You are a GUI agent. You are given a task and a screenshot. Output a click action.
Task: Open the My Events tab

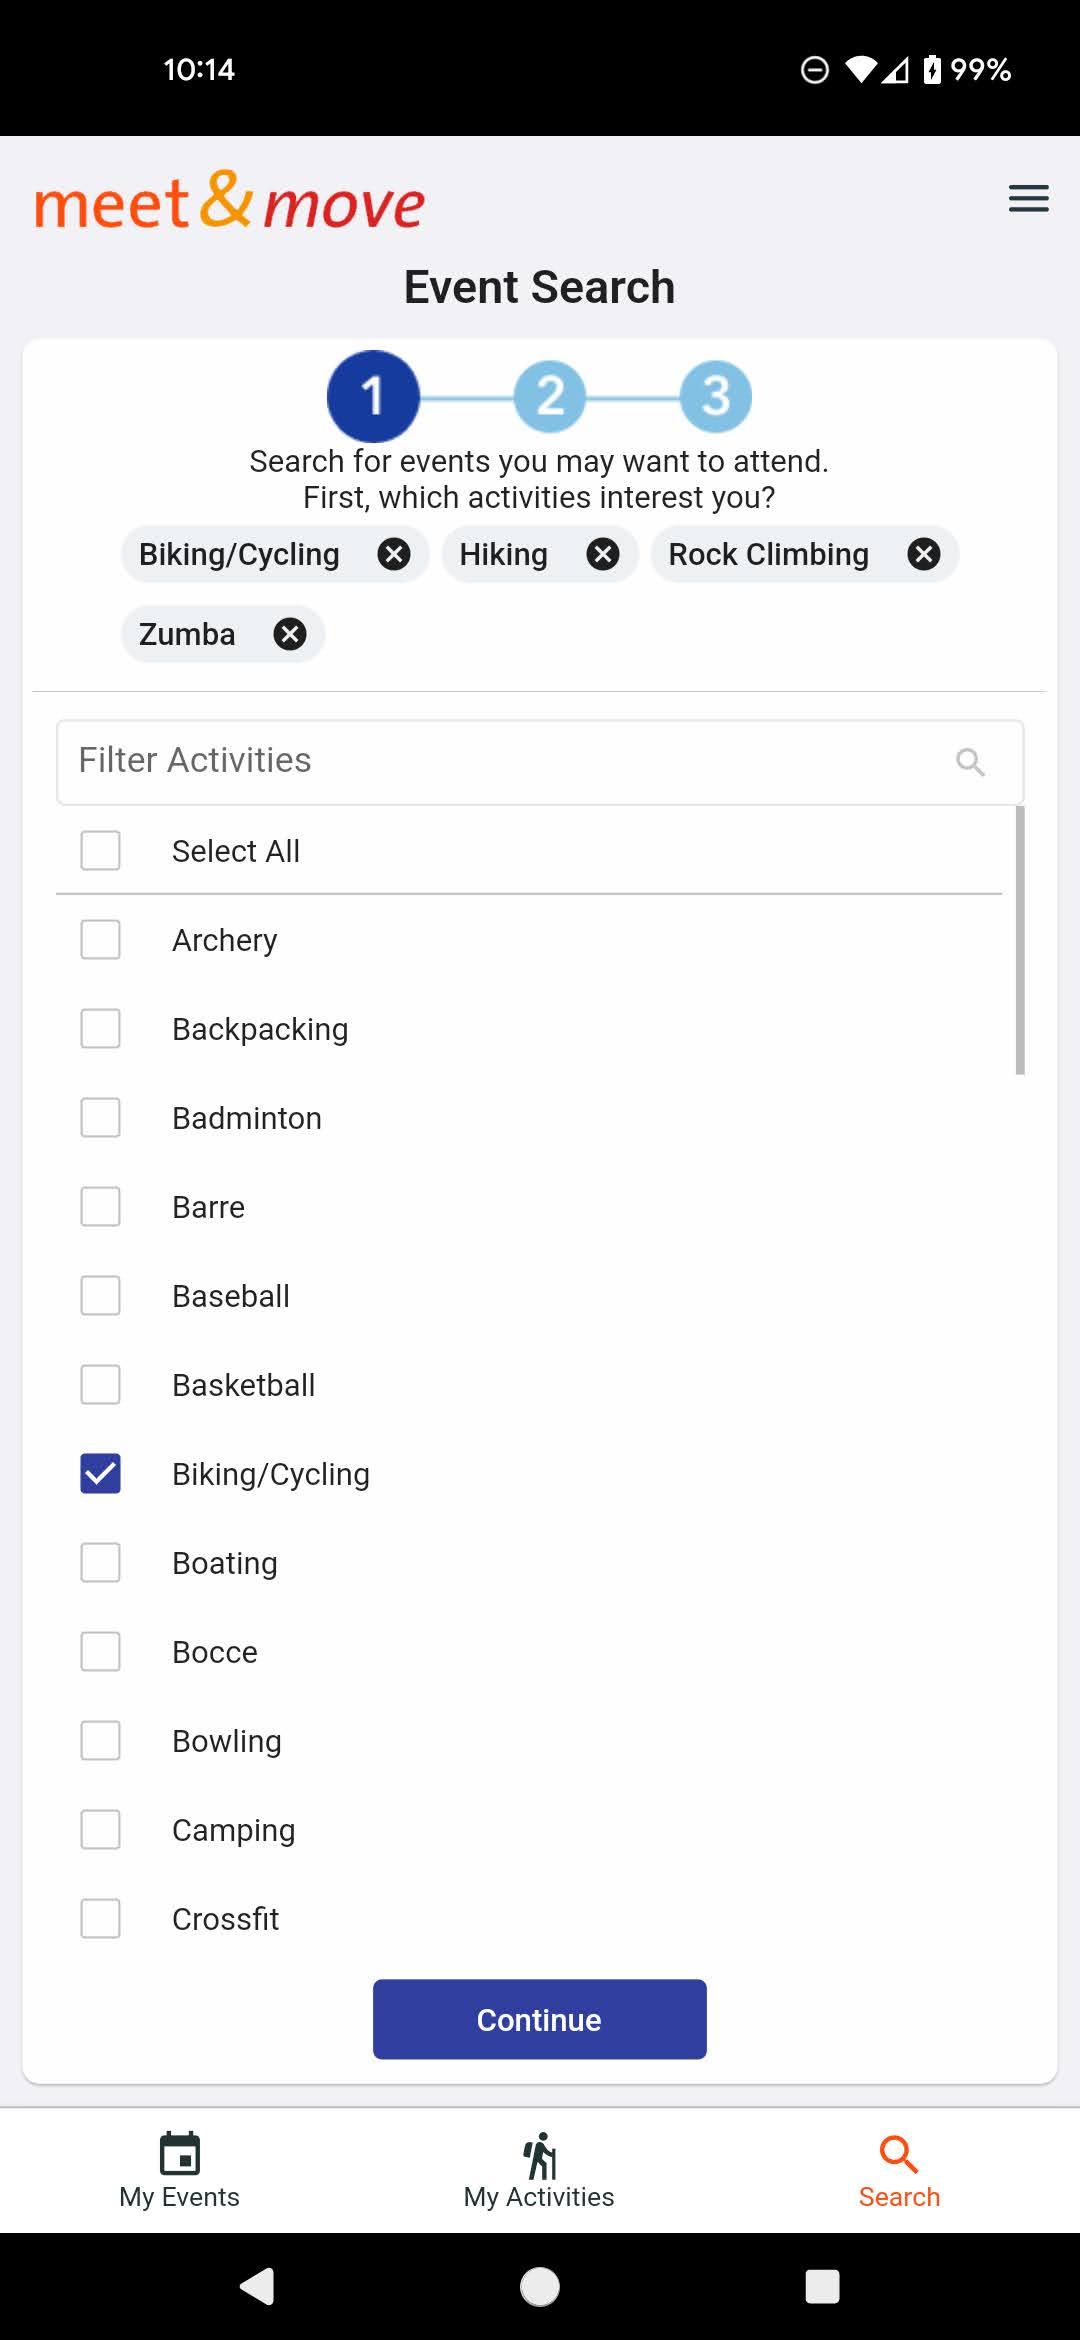pyautogui.click(x=180, y=2170)
